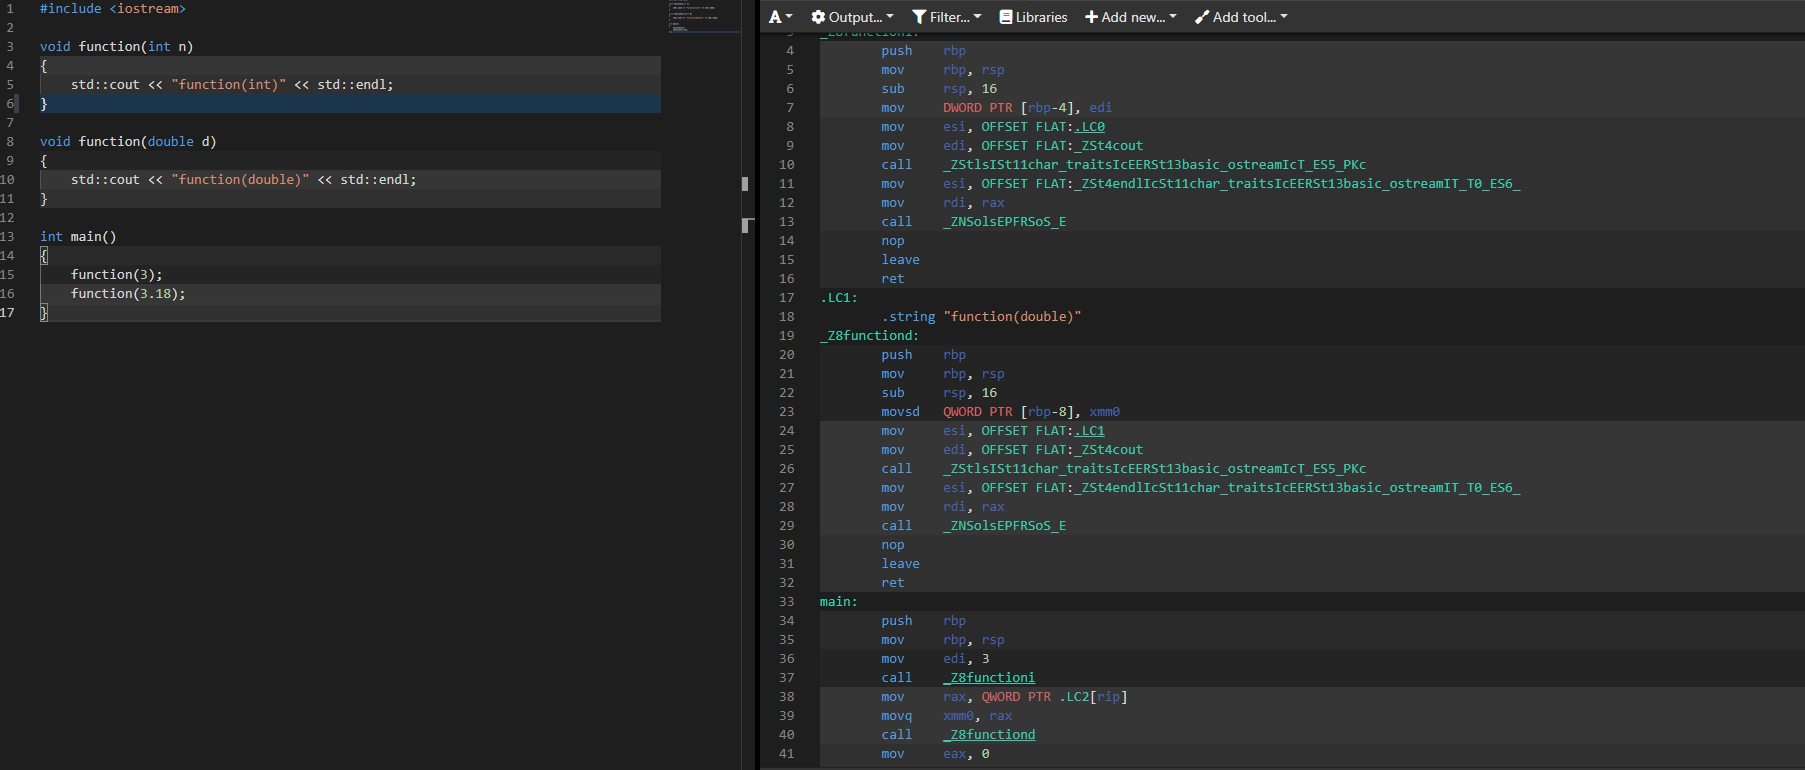Screen dimensions: 1805x770
Task: Click the 'movsd QWORD PTR [rbp-8], xmm0' line
Action: point(1000,412)
